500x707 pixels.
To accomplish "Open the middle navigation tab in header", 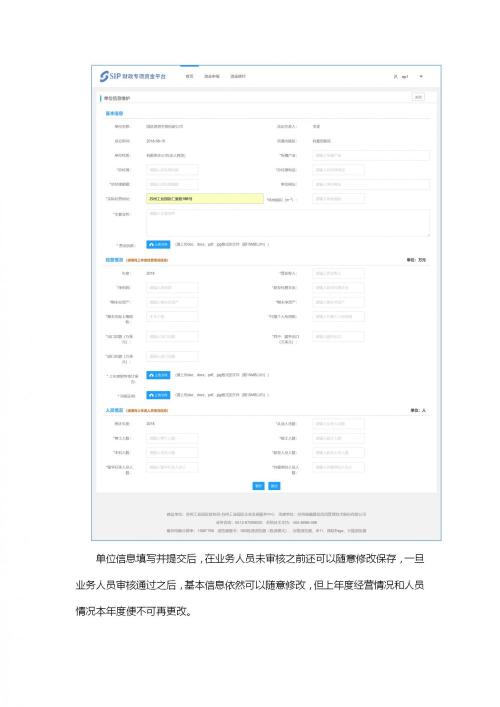I will pyautogui.click(x=212, y=76).
